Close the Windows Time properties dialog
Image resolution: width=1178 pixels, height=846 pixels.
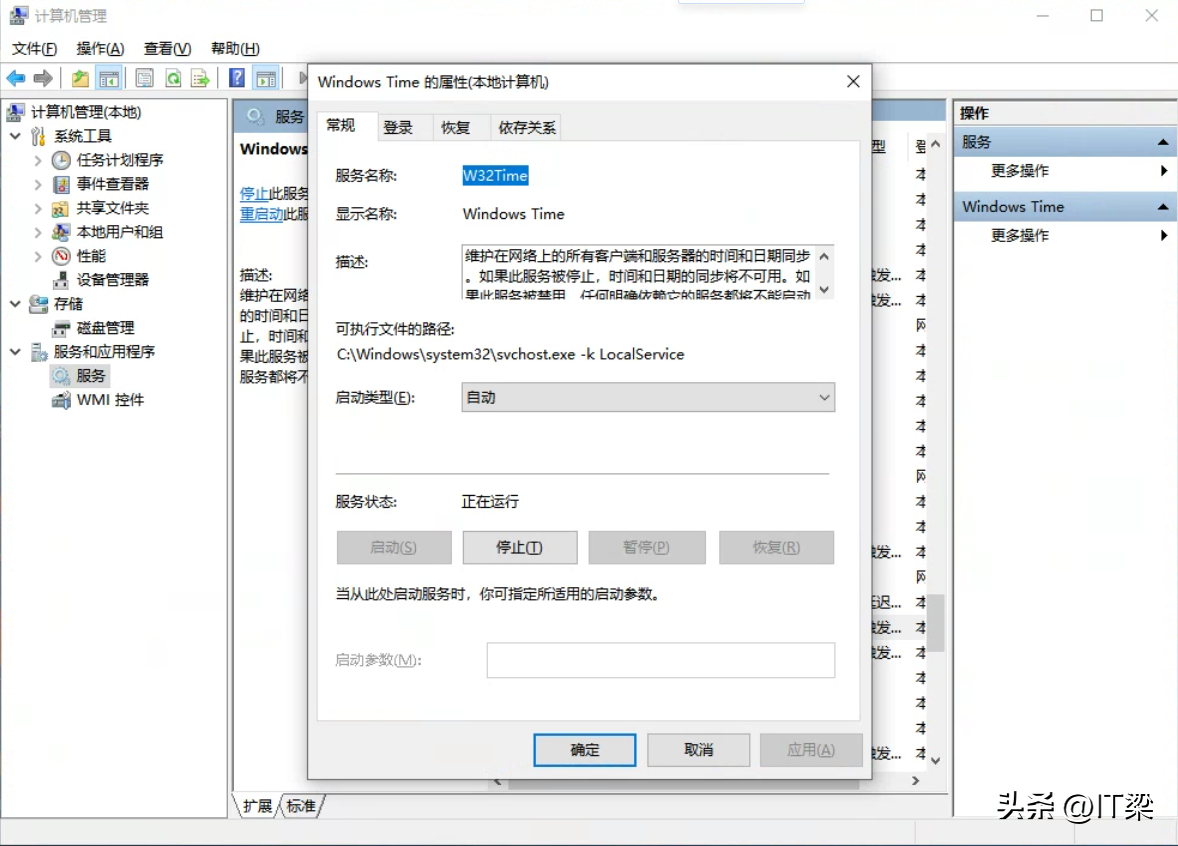pyautogui.click(x=853, y=81)
